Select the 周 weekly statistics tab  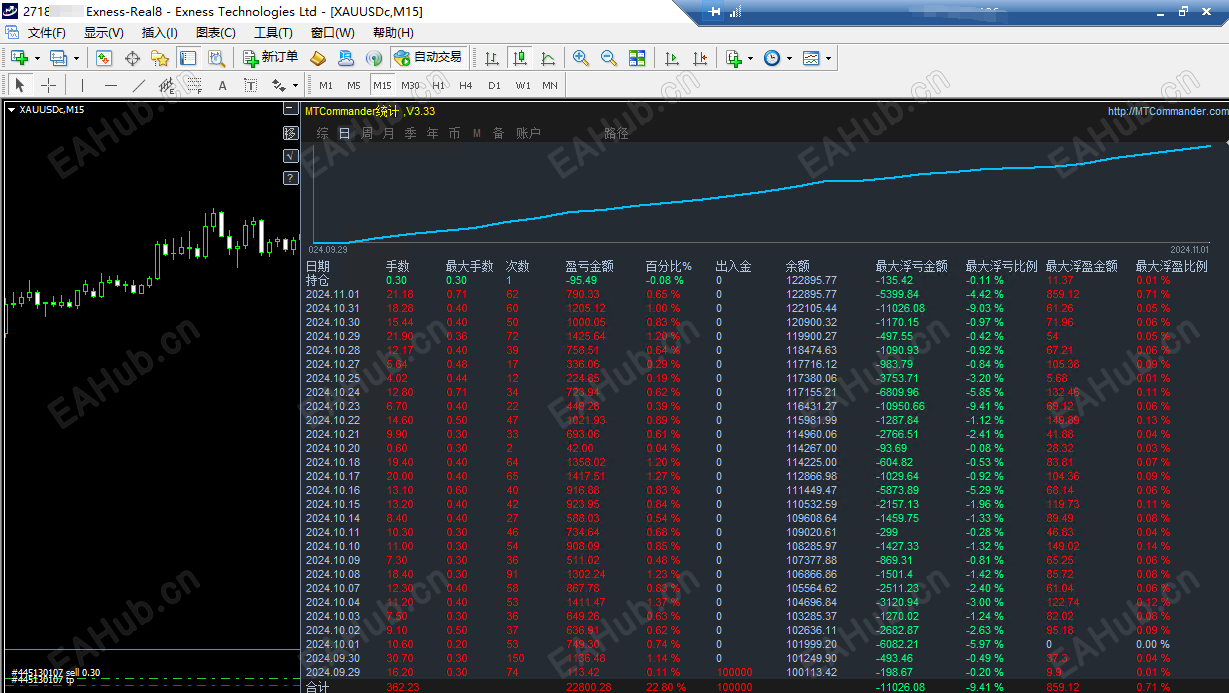pos(367,133)
